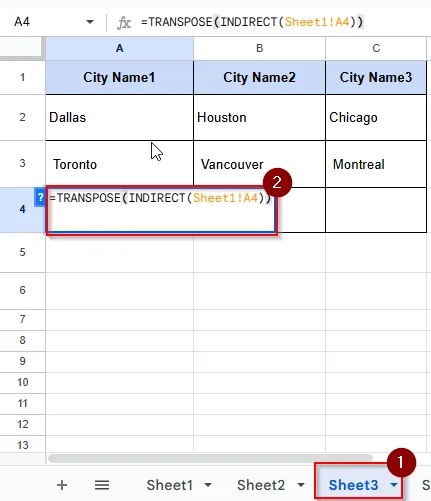Image resolution: width=431 pixels, height=501 pixels.
Task: Select row 3 header
Action: click(x=22, y=163)
